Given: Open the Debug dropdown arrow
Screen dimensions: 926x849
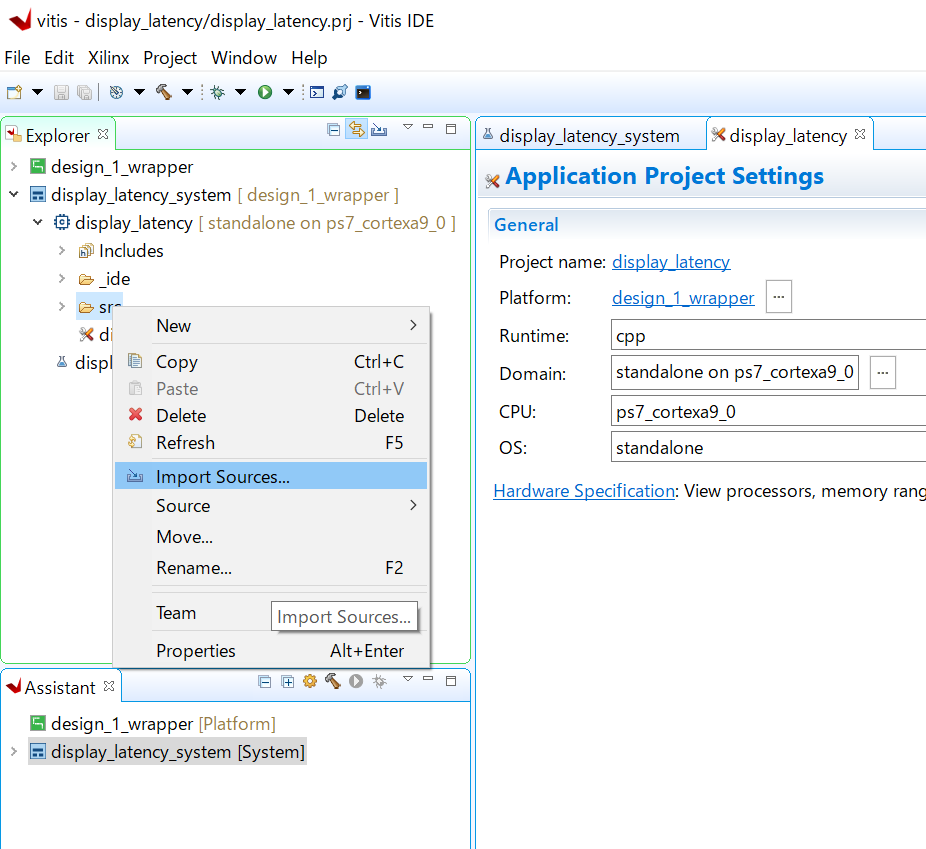Looking at the screenshot, I should (240, 92).
